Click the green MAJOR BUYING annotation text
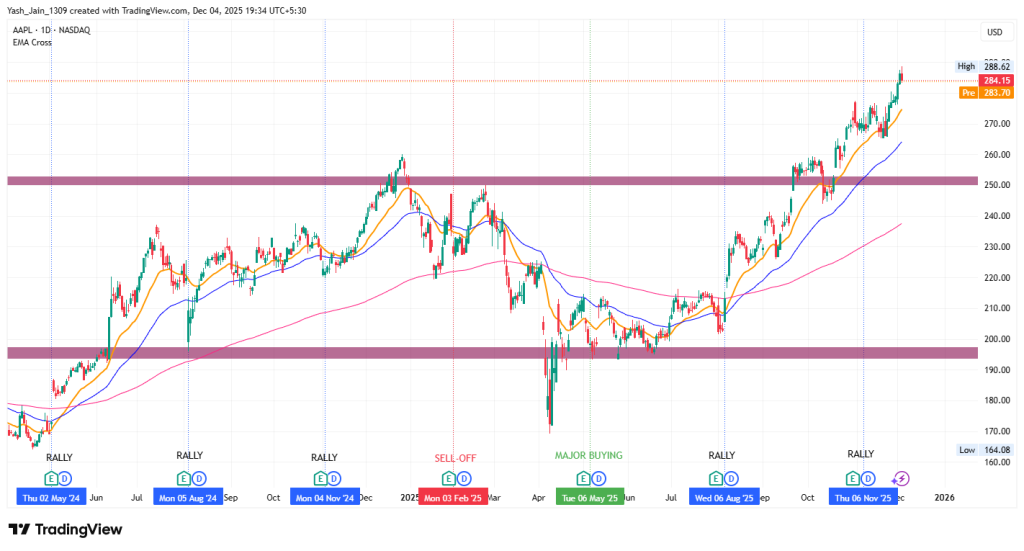The width and height of the screenshot is (1024, 551). tap(588, 456)
